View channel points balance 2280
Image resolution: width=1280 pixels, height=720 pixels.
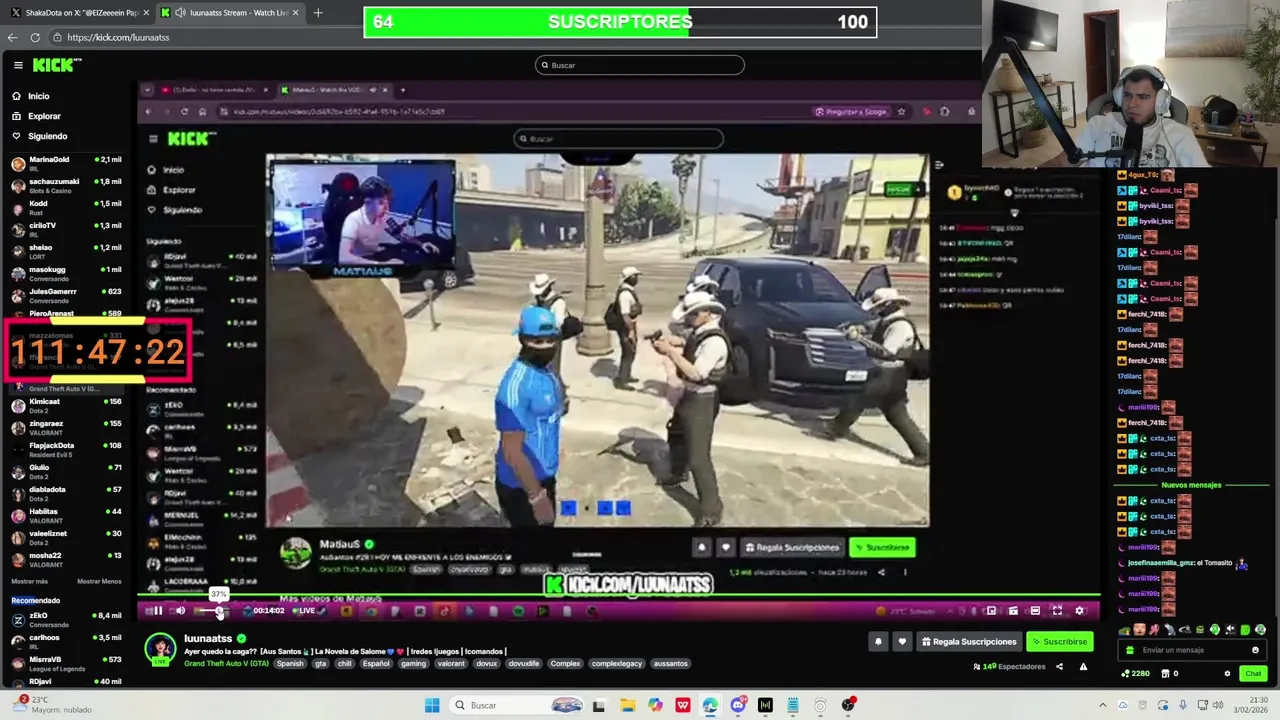click(1135, 674)
